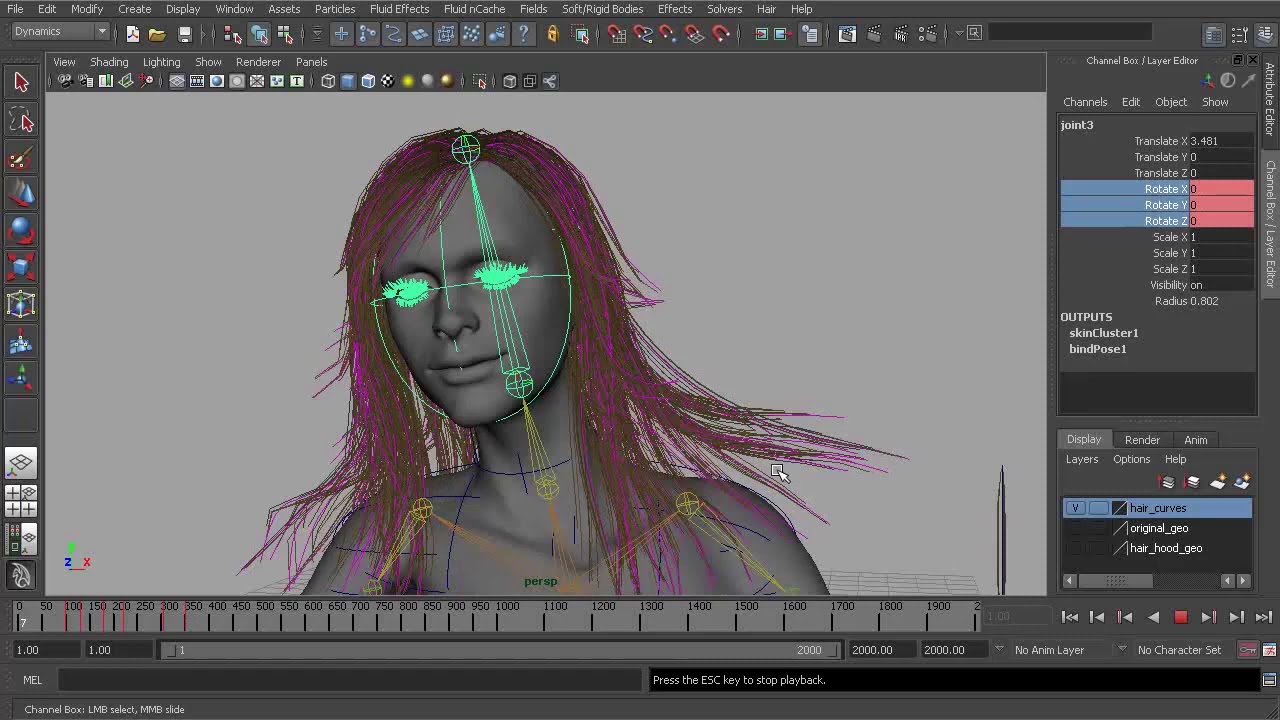Select skinCluster1 under OUTPUTS
The image size is (1280, 720).
[x=1103, y=333]
